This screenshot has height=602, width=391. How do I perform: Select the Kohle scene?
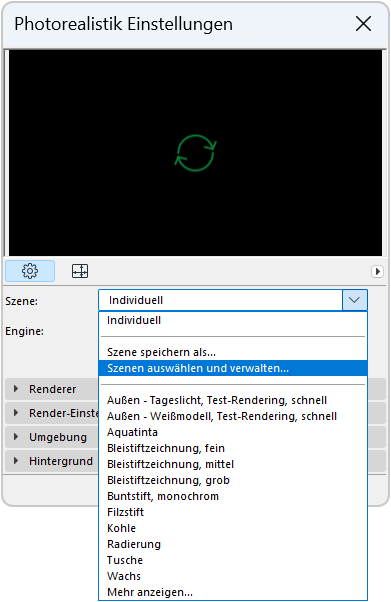point(233,528)
